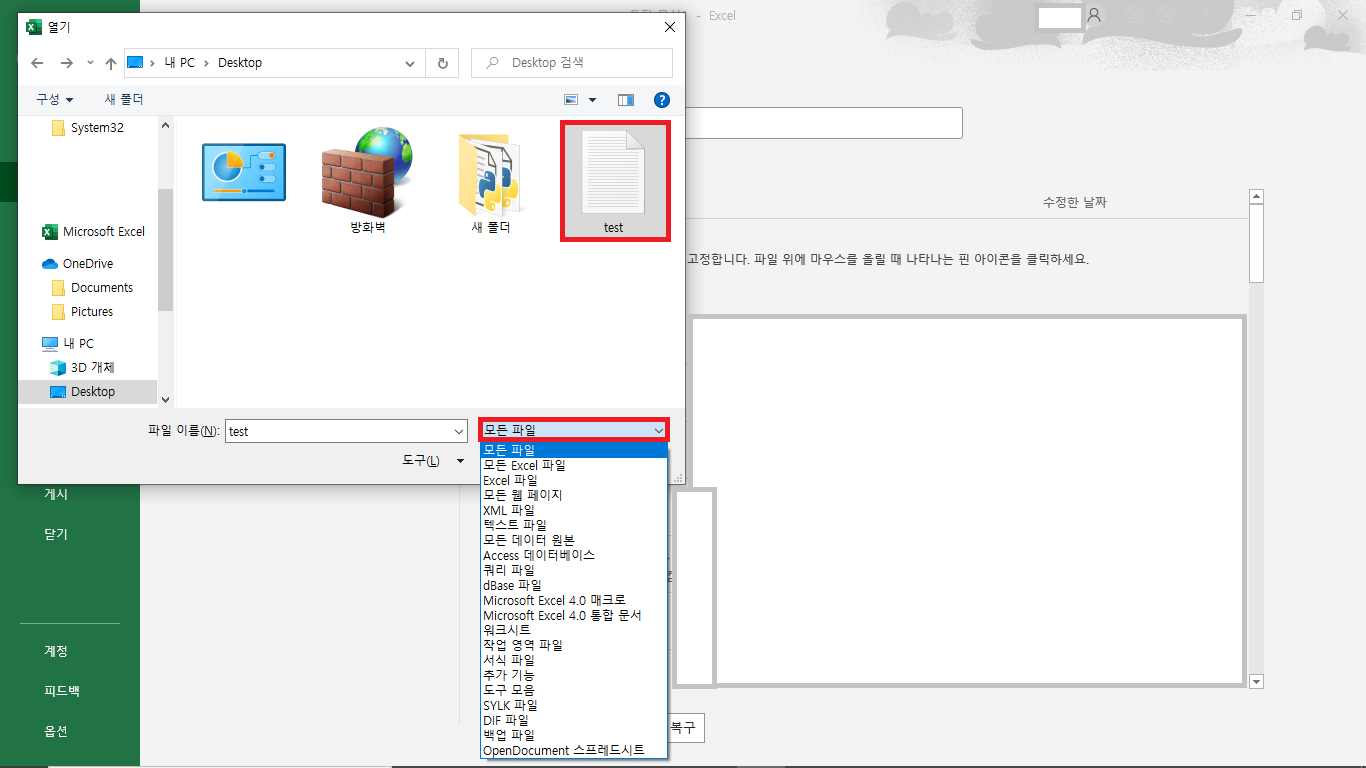The width and height of the screenshot is (1366, 768).
Task: Click the 파일 이름 text field
Action: 338,431
